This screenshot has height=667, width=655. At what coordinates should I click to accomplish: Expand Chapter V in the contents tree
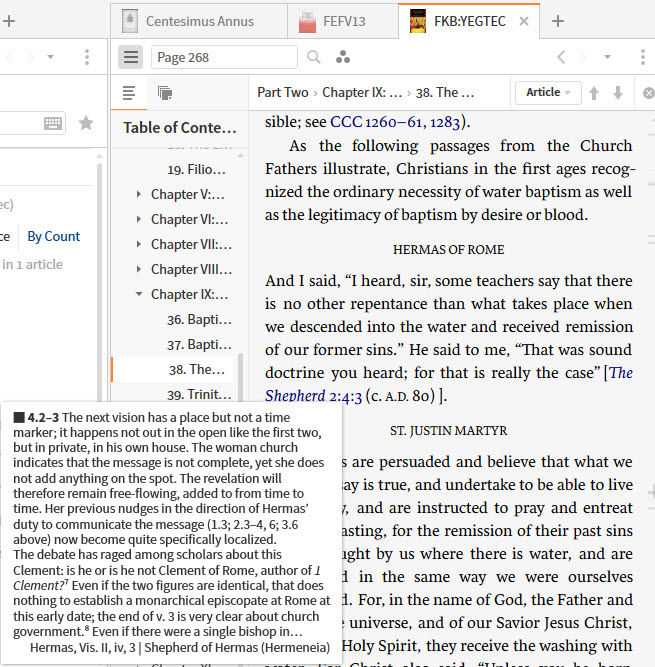(x=139, y=194)
